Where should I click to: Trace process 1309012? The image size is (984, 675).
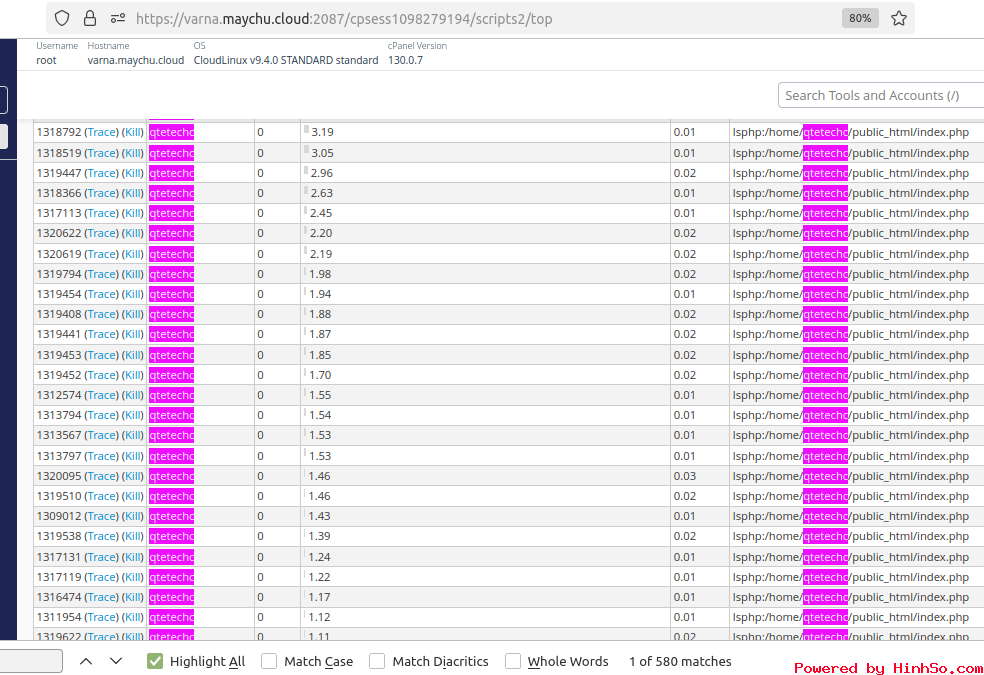pyautogui.click(x=101, y=516)
